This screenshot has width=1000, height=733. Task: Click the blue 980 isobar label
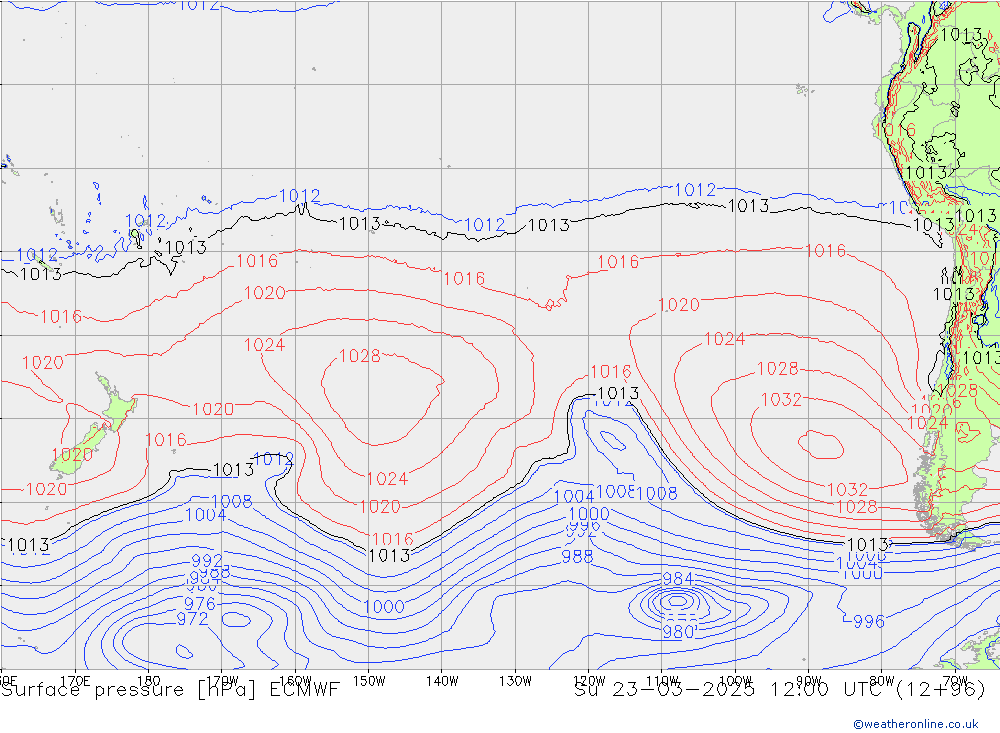[x=678, y=632]
